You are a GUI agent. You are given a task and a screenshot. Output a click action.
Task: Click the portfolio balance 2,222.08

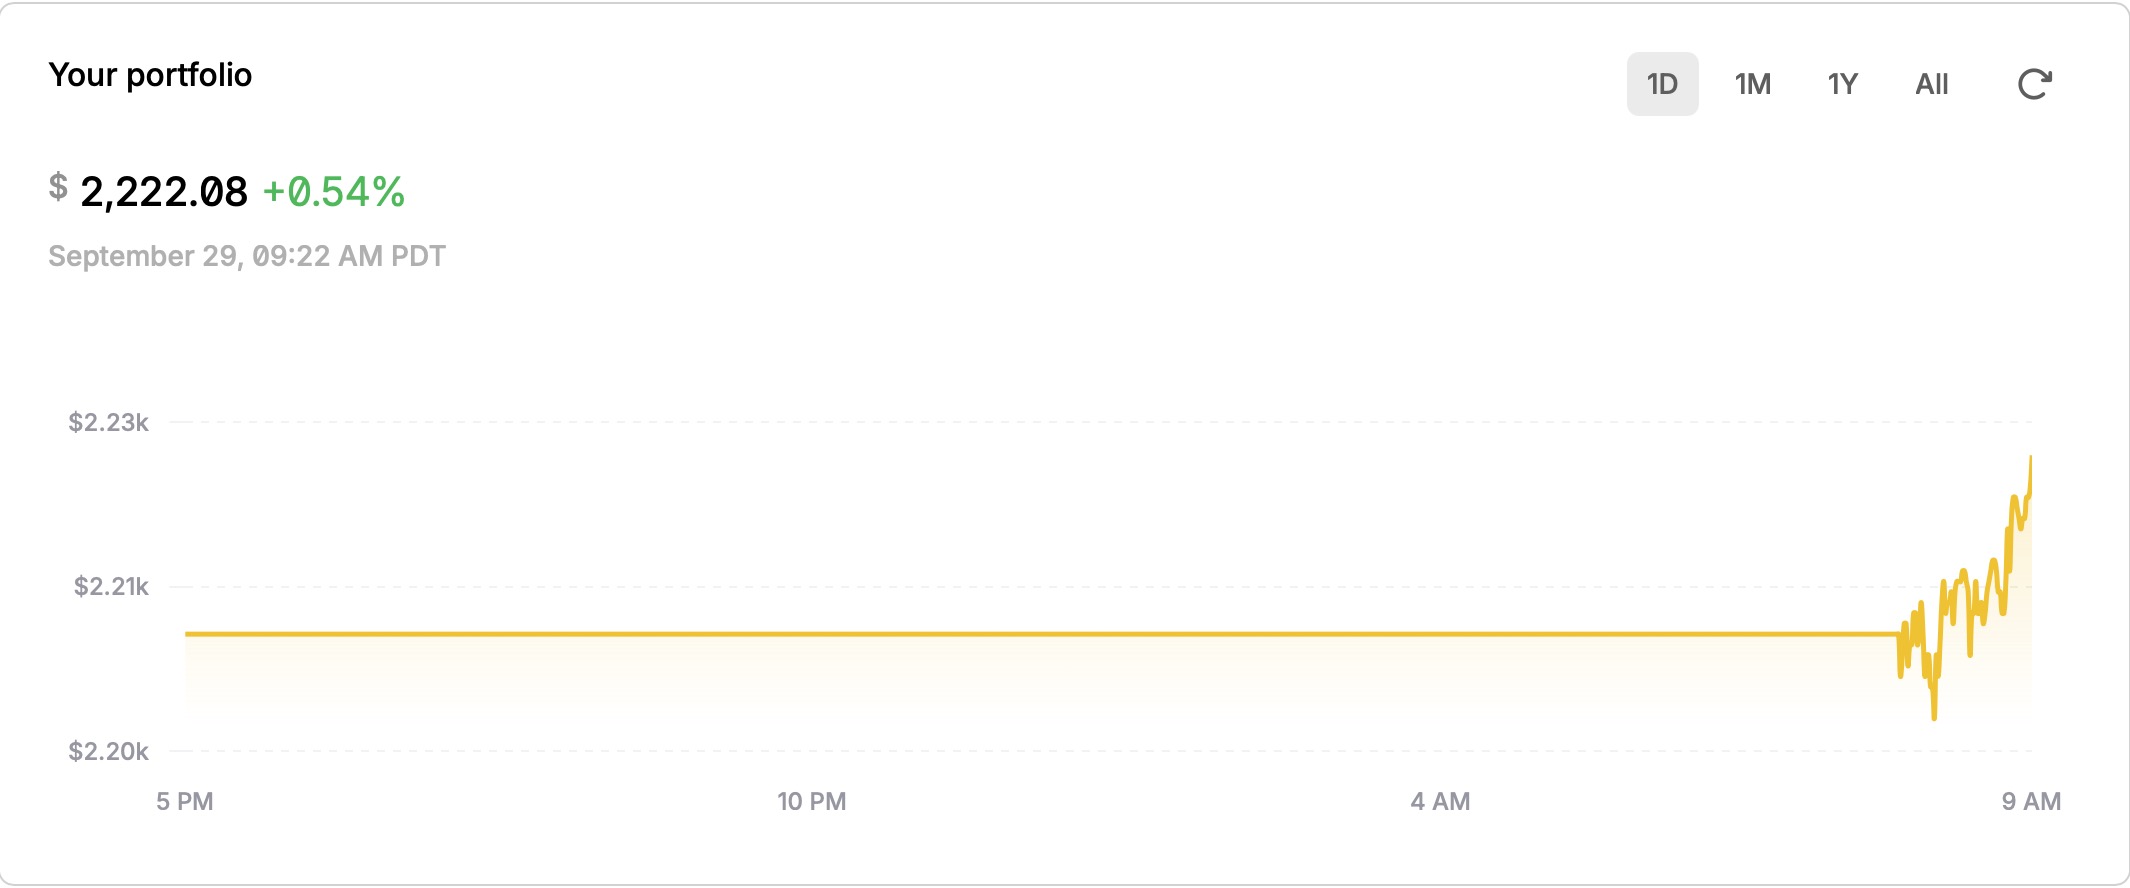[164, 192]
